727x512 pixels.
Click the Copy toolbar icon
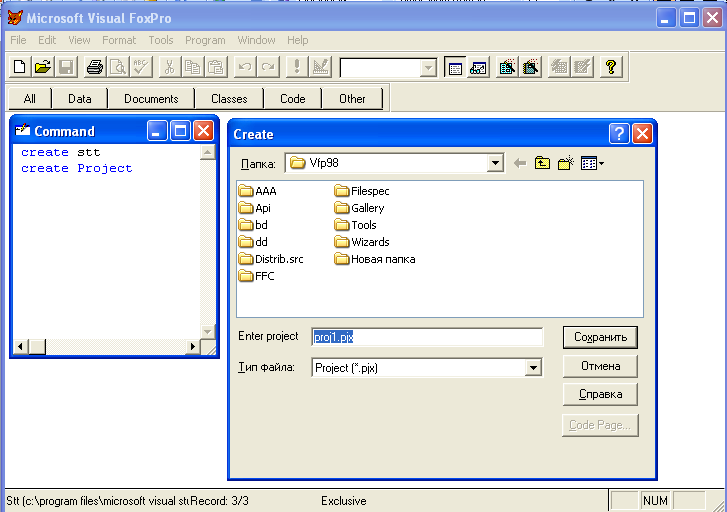(x=192, y=67)
